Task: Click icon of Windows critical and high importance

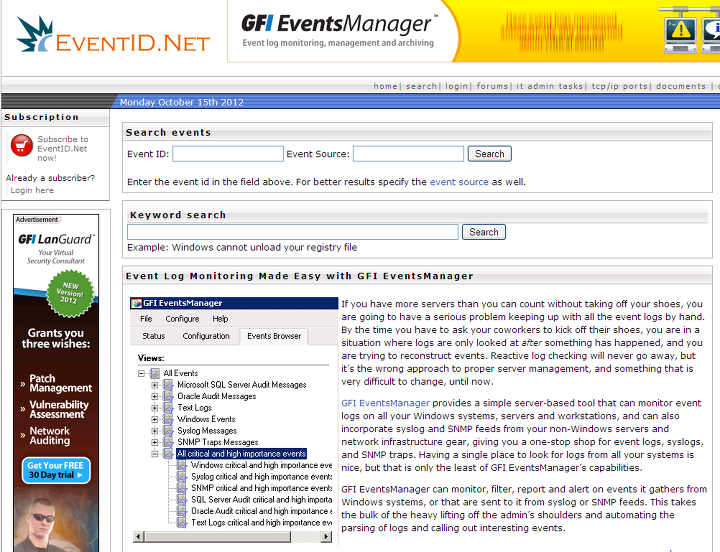Action: coord(182,465)
